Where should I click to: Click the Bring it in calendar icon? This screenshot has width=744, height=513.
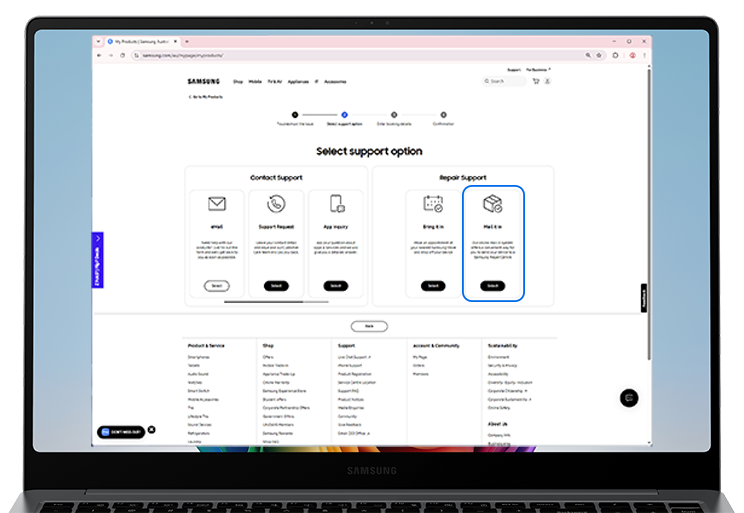433,204
